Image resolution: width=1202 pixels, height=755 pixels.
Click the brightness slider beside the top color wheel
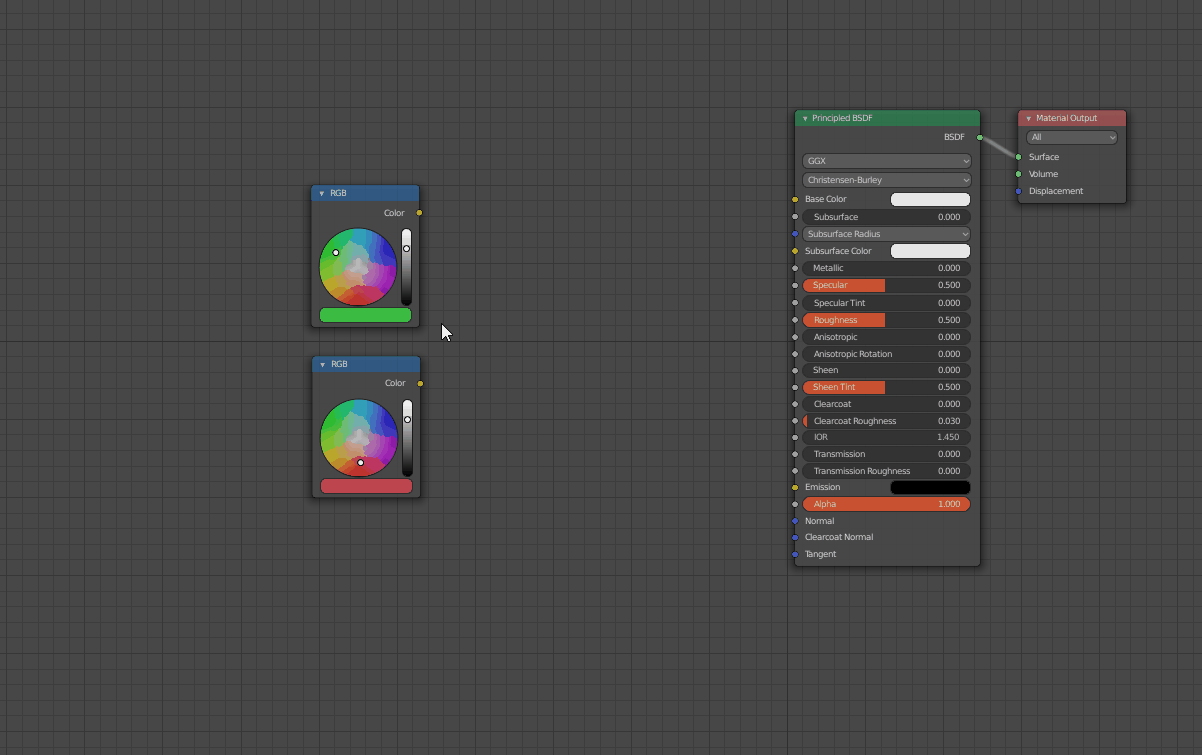(407, 266)
